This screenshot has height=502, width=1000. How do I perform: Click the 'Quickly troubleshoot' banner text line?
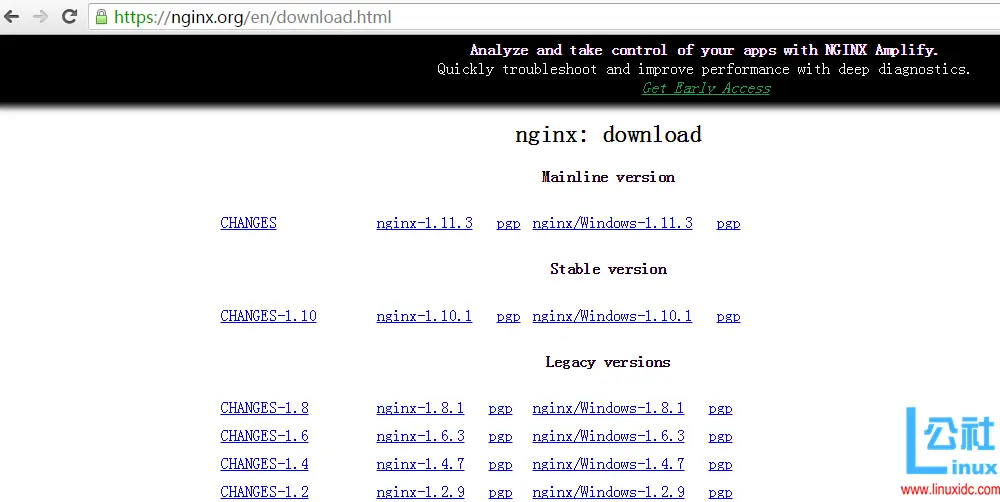point(703,70)
